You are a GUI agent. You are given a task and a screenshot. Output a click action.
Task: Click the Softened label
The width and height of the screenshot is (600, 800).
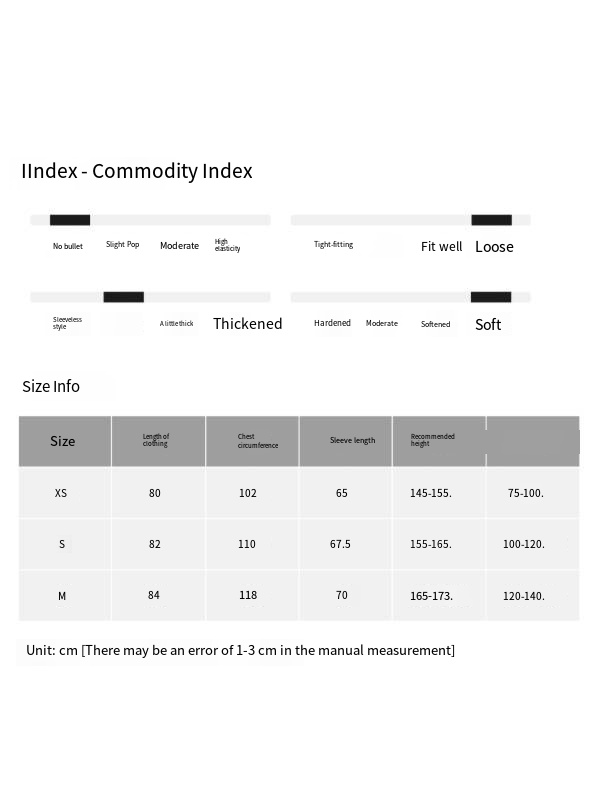[x=435, y=324]
